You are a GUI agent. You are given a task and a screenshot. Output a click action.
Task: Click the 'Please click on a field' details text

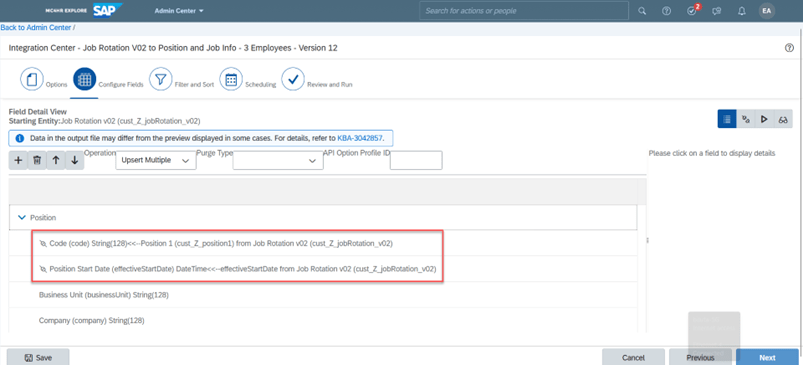(711, 153)
